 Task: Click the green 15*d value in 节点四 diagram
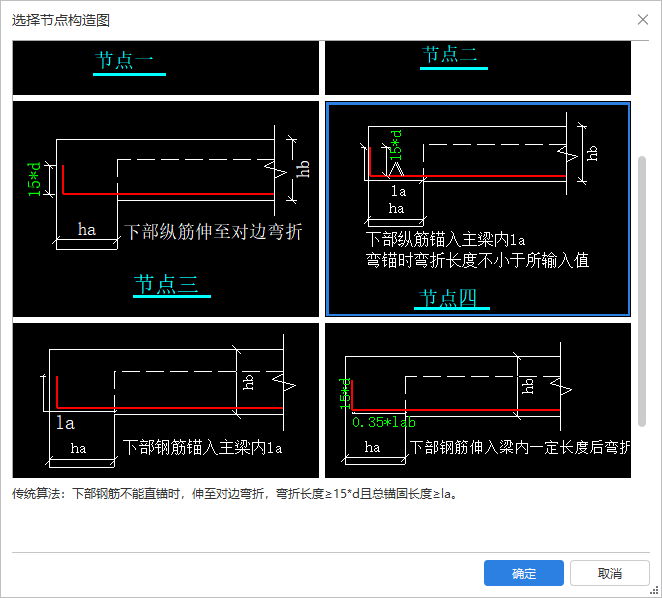tap(396, 145)
